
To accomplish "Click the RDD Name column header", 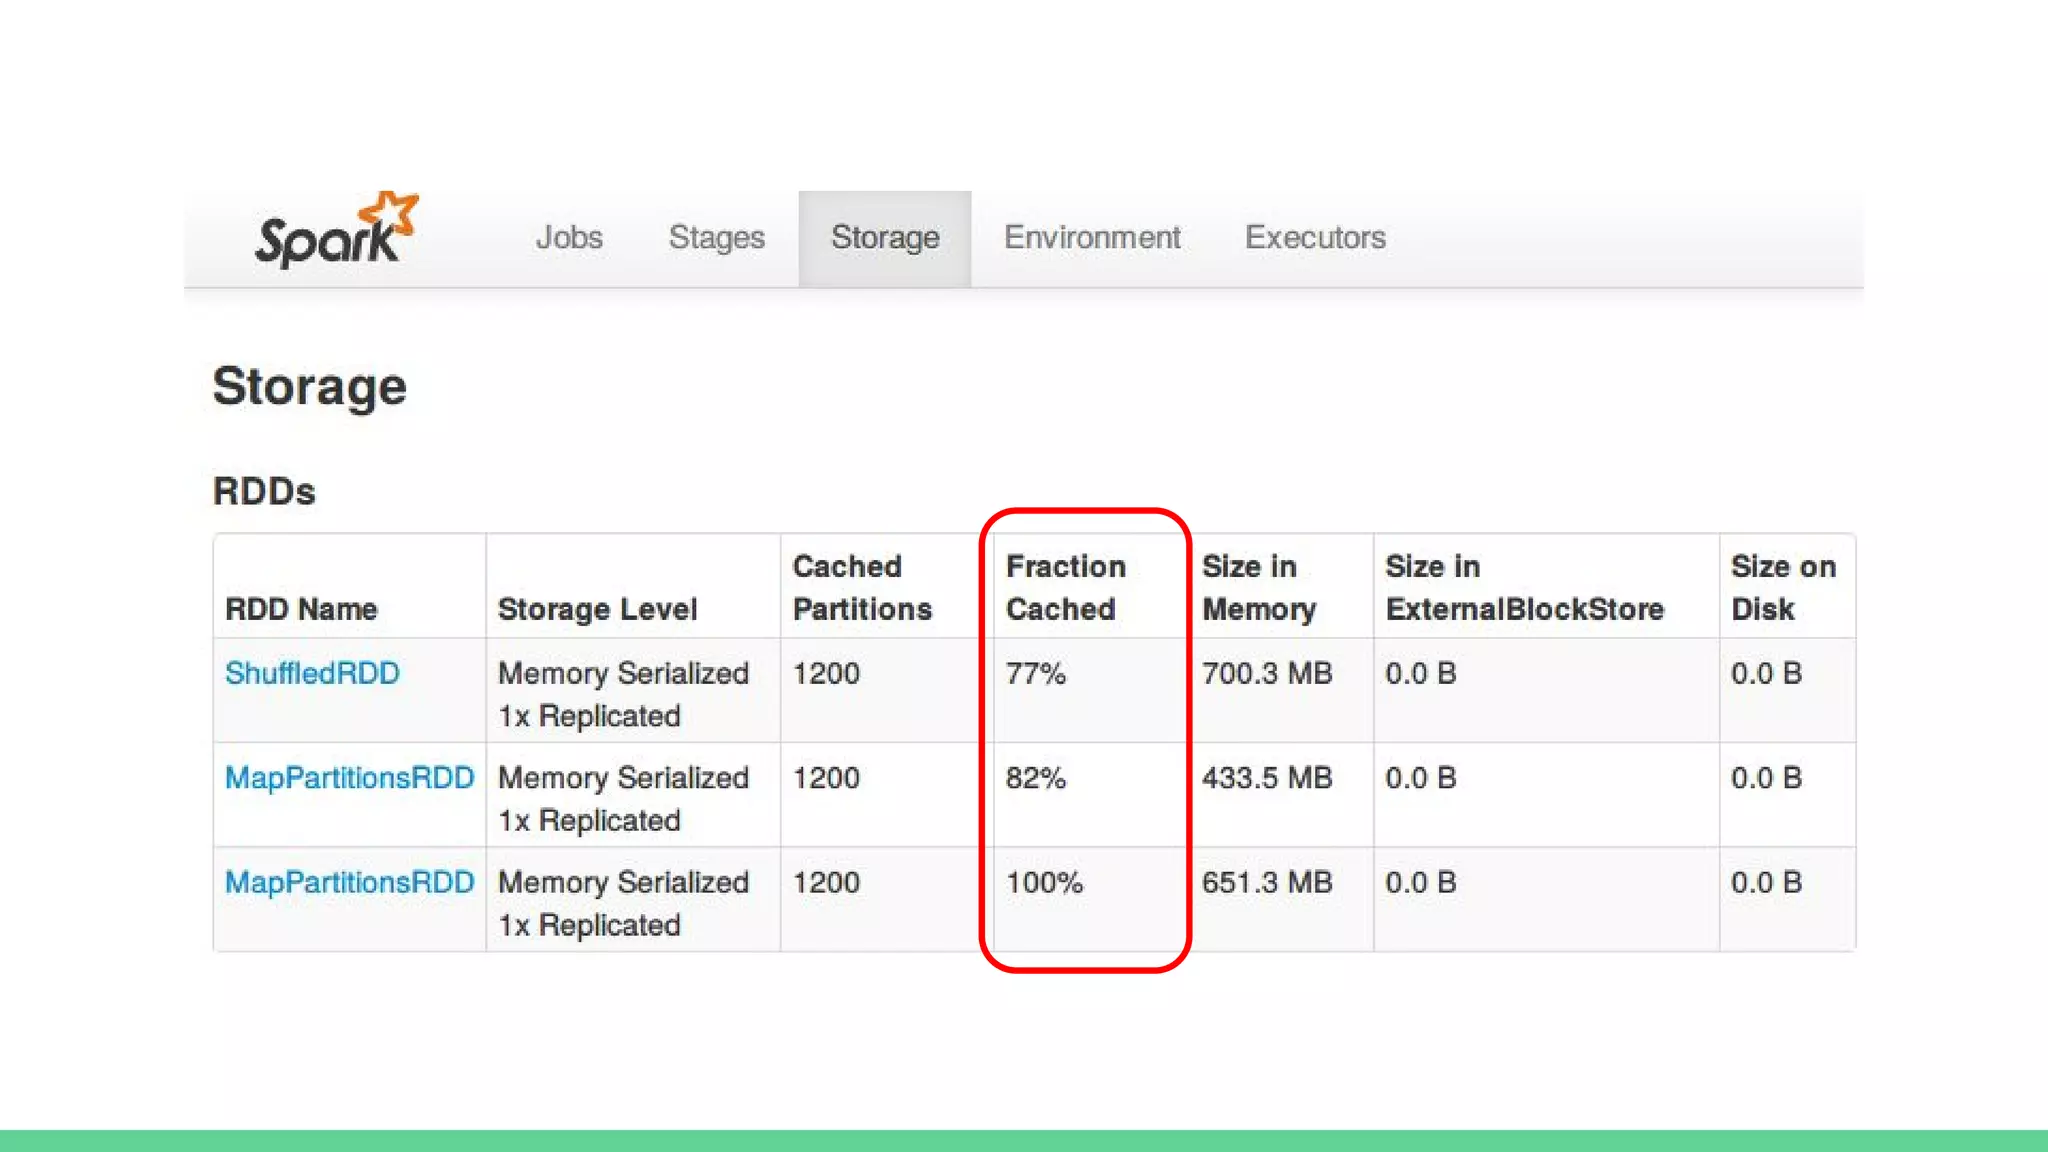I will point(301,609).
